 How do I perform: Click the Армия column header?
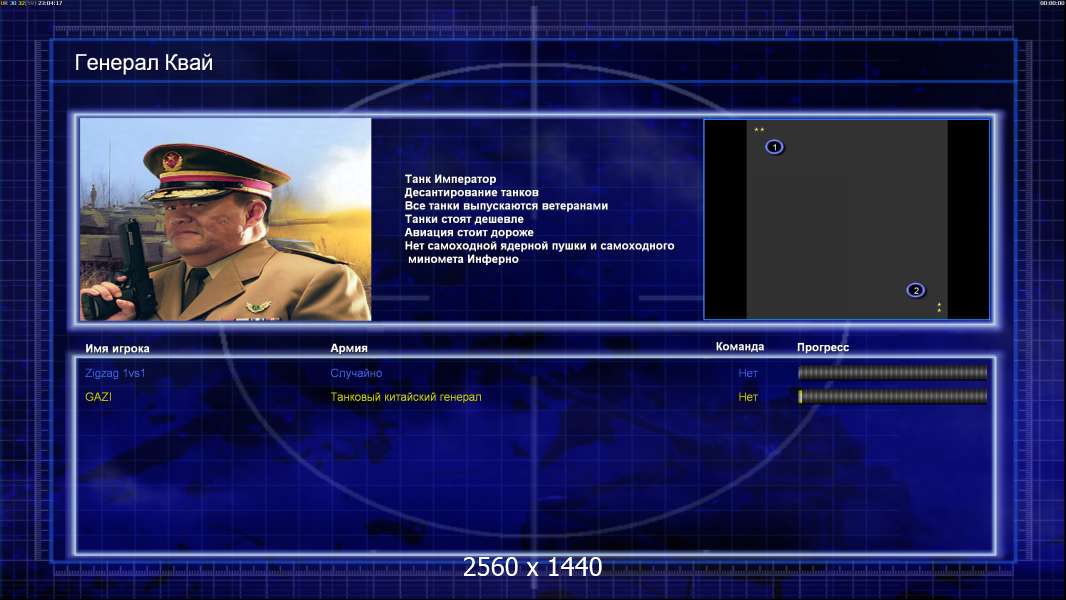(x=349, y=348)
